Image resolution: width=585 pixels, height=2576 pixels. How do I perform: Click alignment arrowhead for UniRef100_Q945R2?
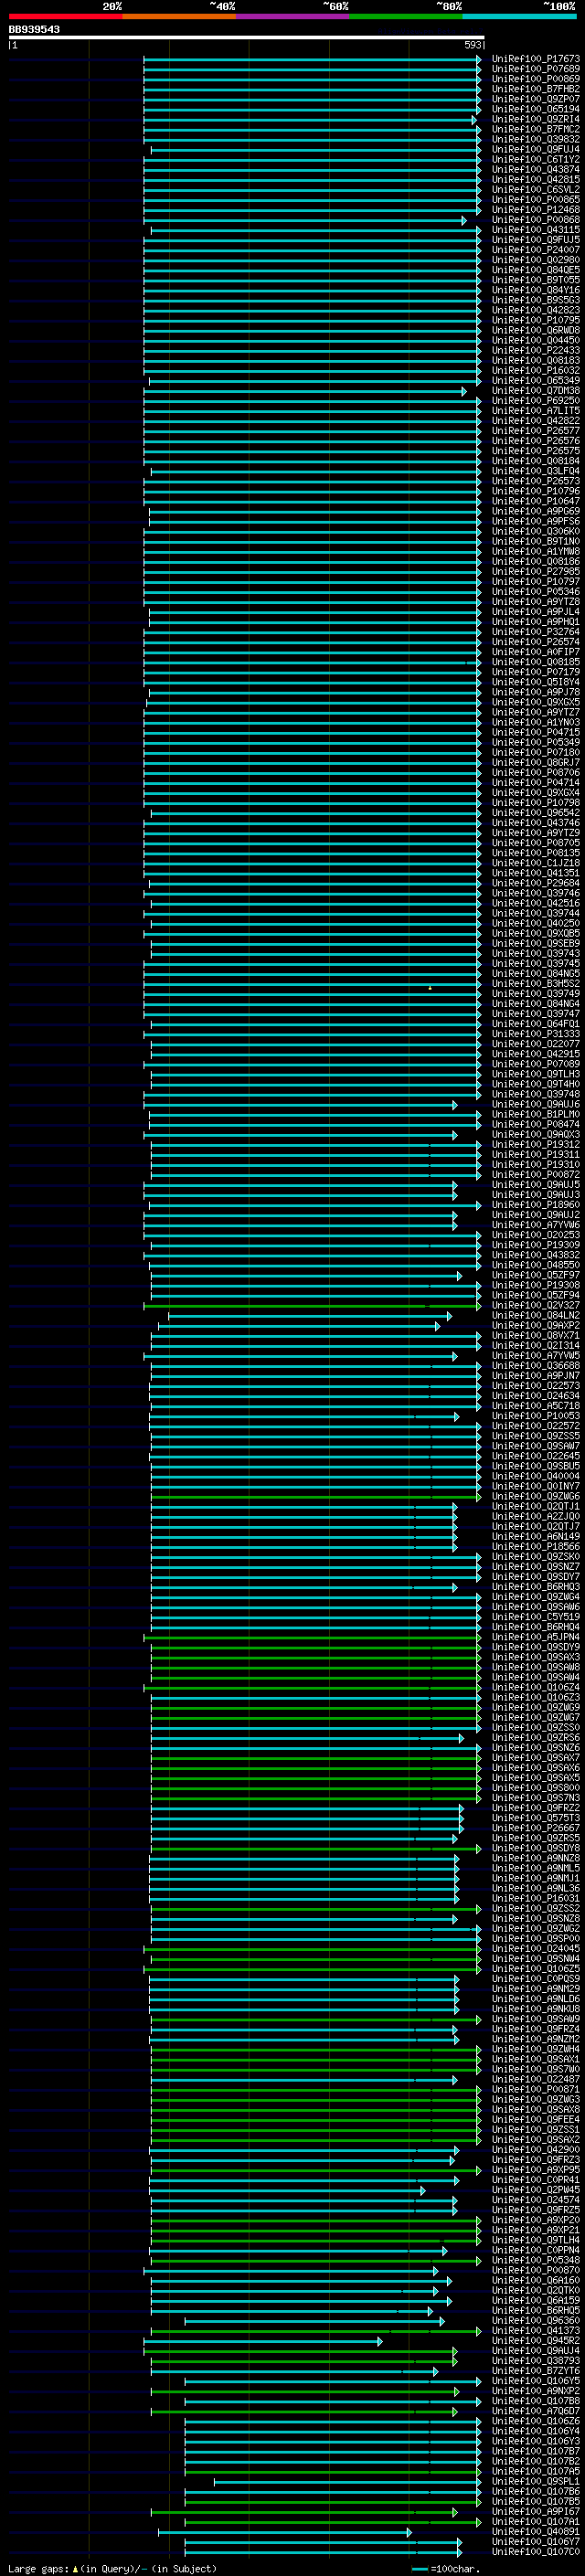pos(380,2341)
